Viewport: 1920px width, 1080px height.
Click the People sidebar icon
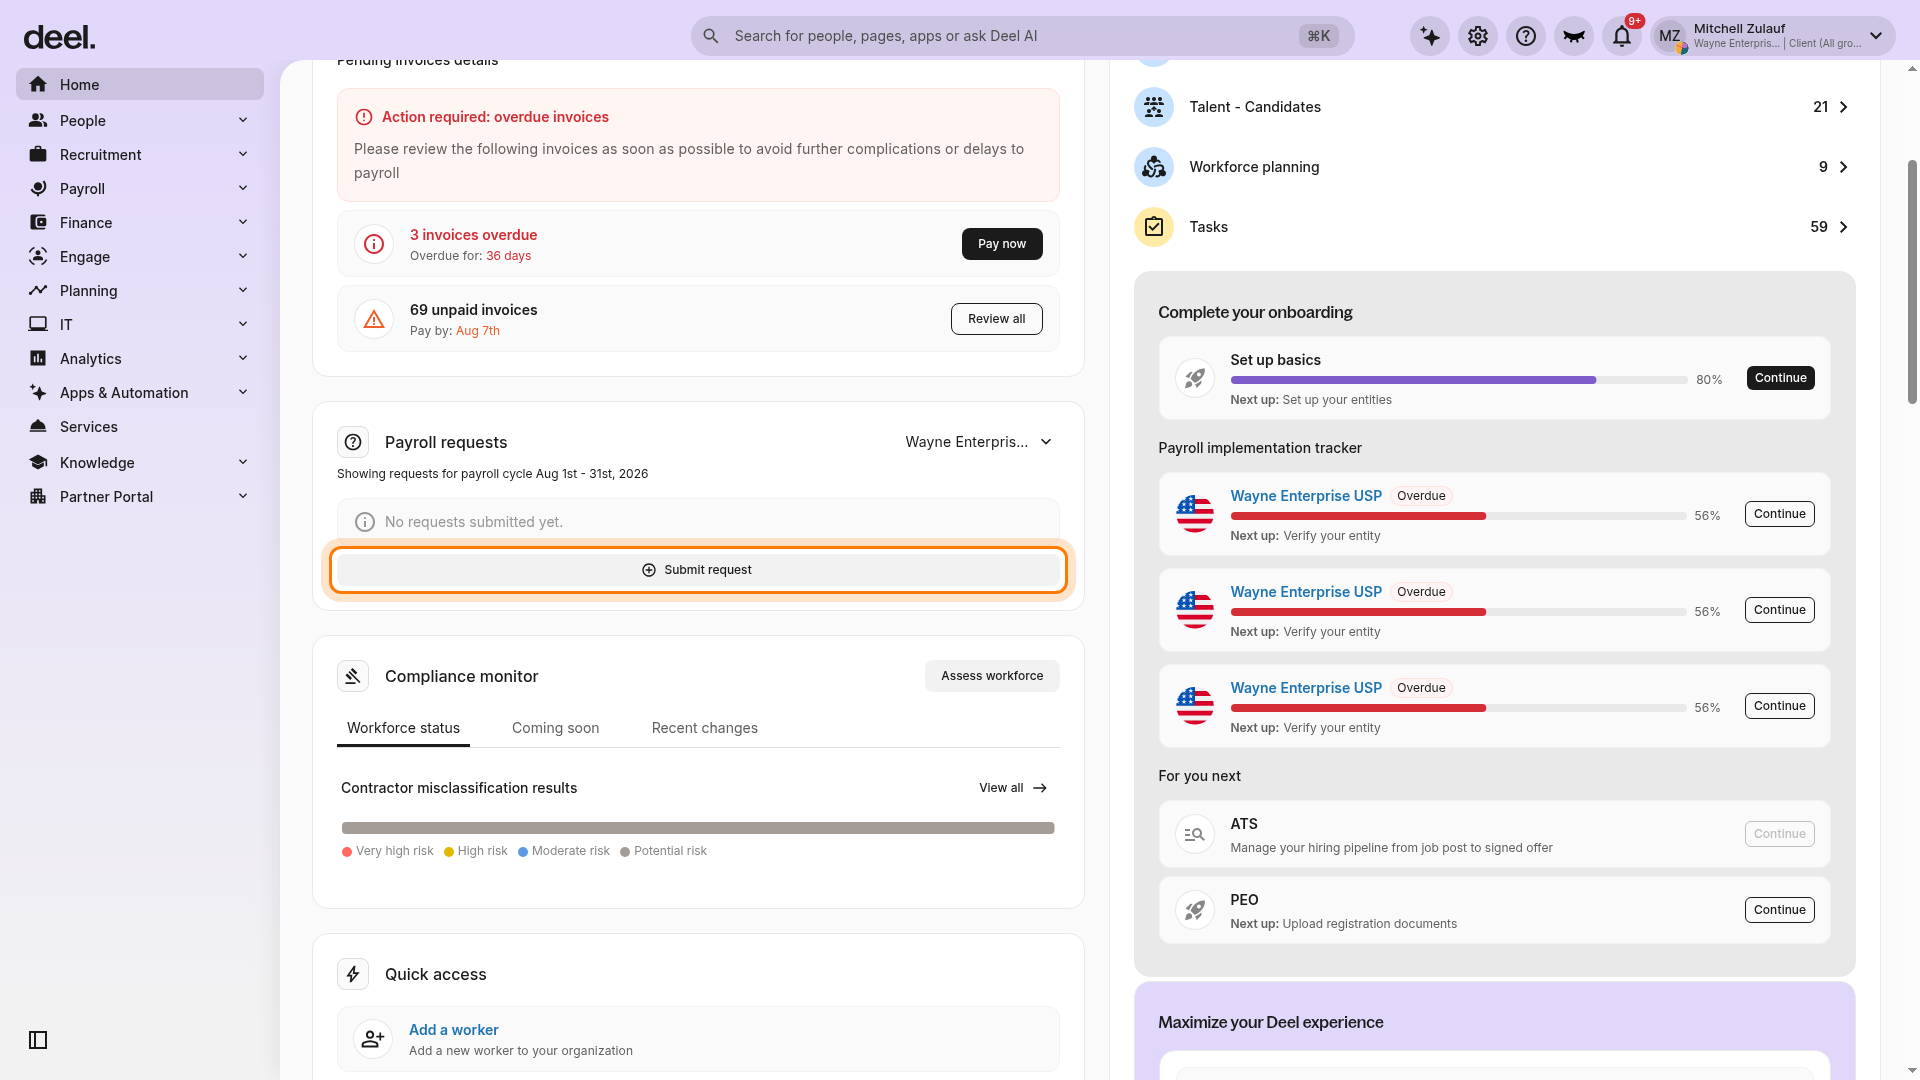coord(38,120)
